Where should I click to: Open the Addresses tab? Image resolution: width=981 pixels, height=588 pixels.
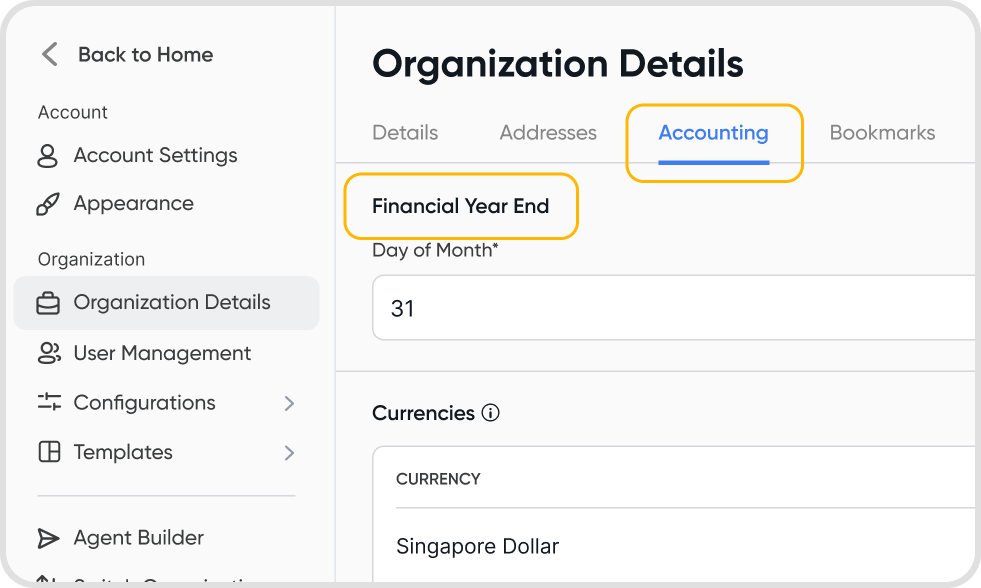[x=548, y=133]
